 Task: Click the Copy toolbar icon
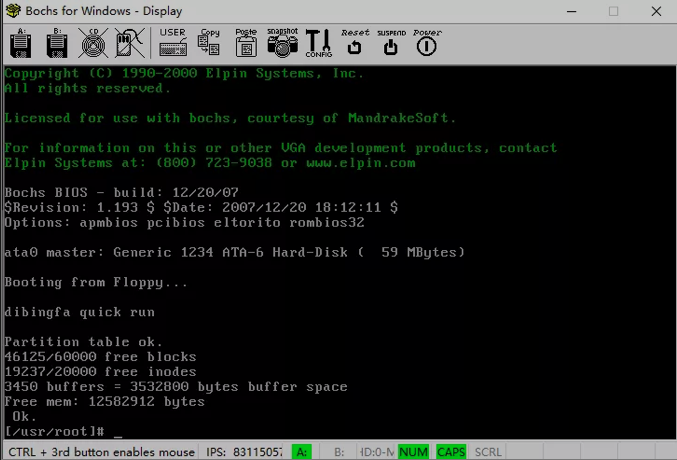pos(209,42)
